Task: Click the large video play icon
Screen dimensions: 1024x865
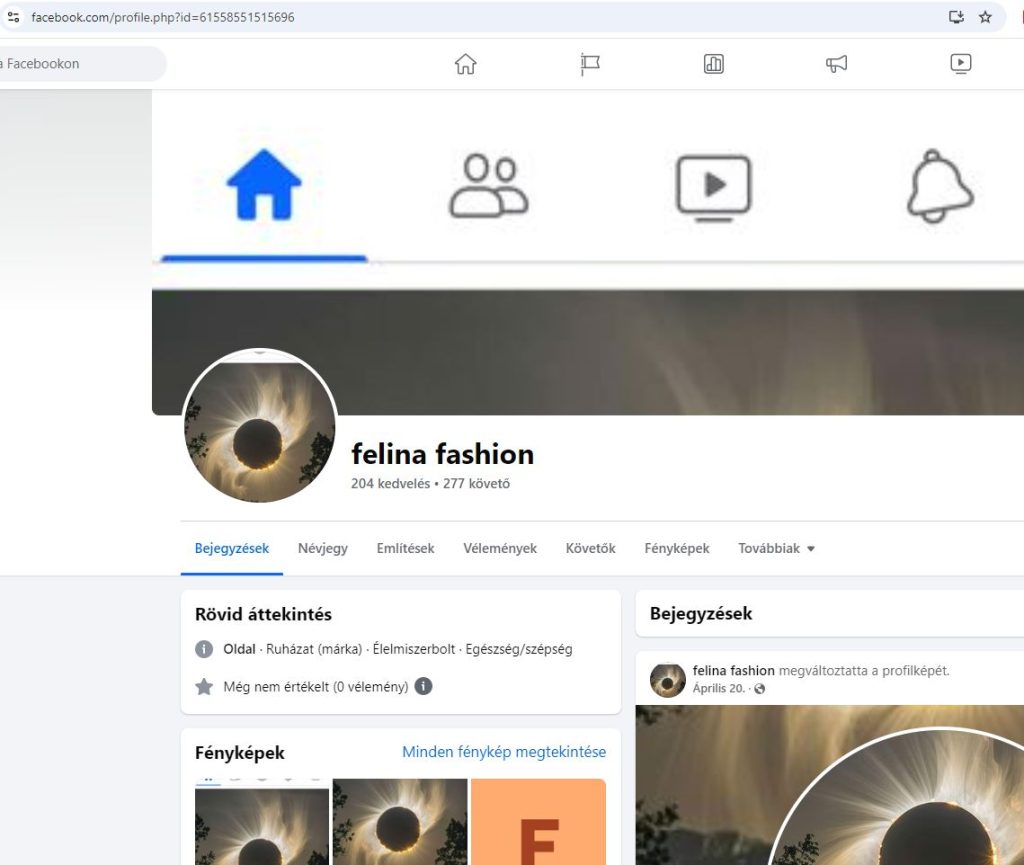Action: (713, 188)
